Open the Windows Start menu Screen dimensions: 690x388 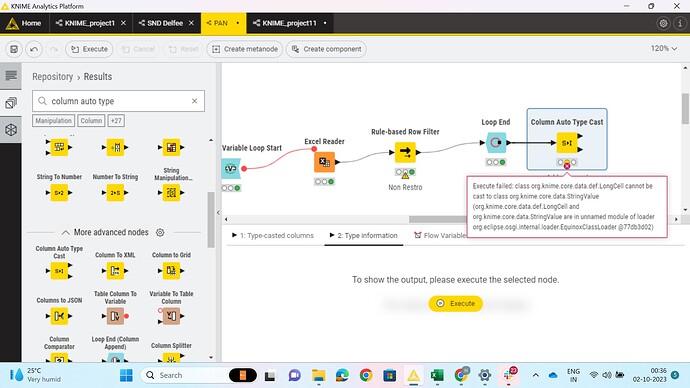(x=126, y=375)
